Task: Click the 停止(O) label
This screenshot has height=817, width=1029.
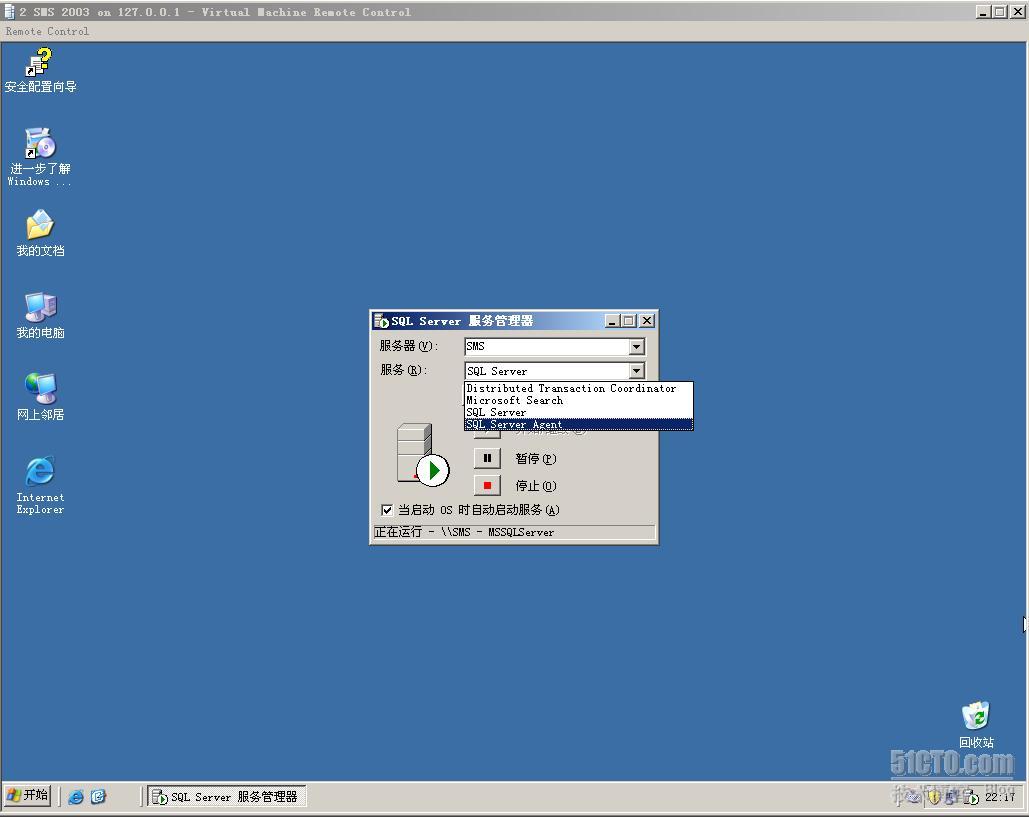Action: click(x=536, y=486)
